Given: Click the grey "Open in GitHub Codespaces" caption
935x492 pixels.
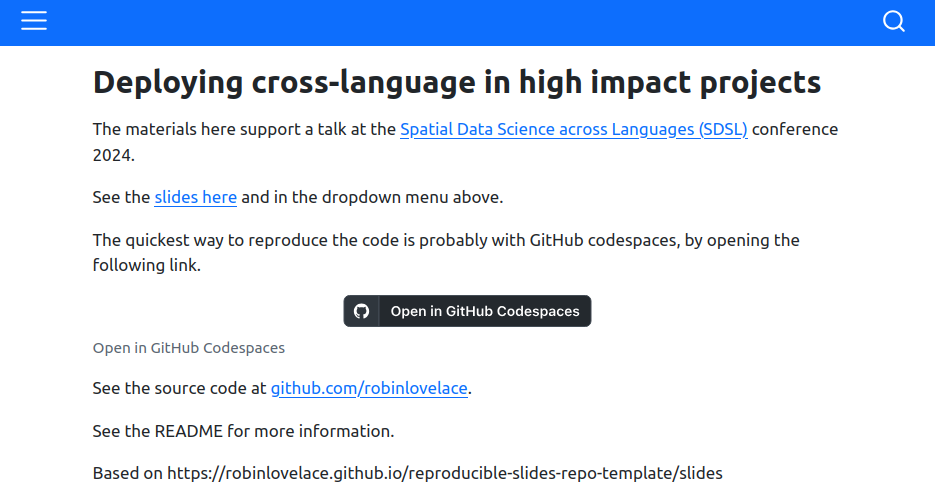Looking at the screenshot, I should coord(188,348).
